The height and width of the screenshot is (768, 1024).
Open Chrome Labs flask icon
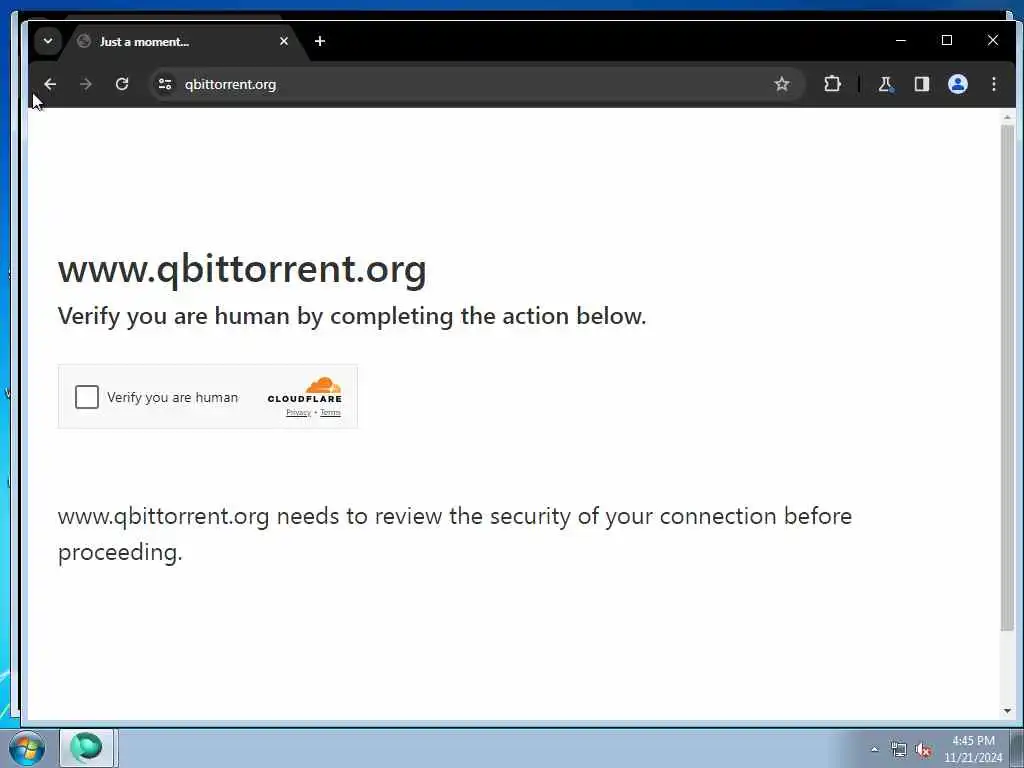click(886, 84)
